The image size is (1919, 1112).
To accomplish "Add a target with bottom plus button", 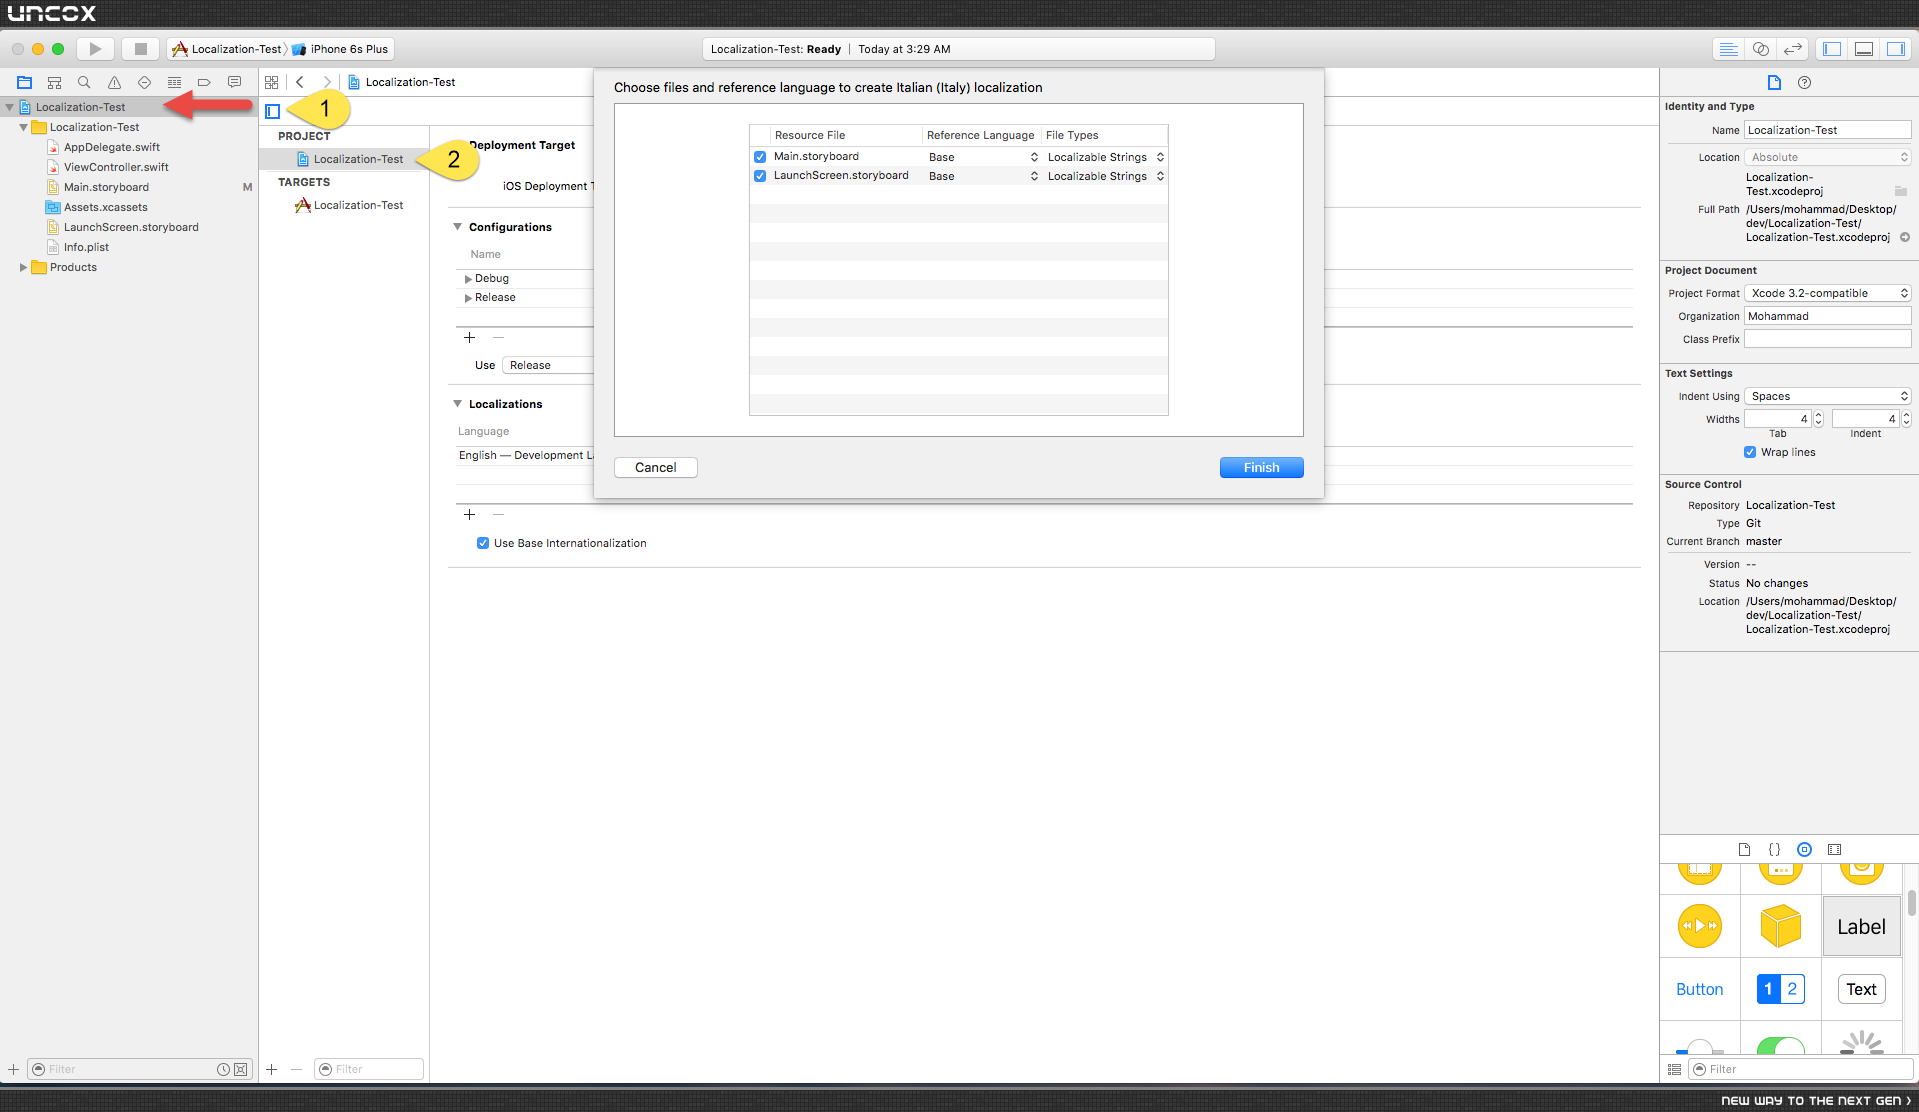I will [271, 1069].
